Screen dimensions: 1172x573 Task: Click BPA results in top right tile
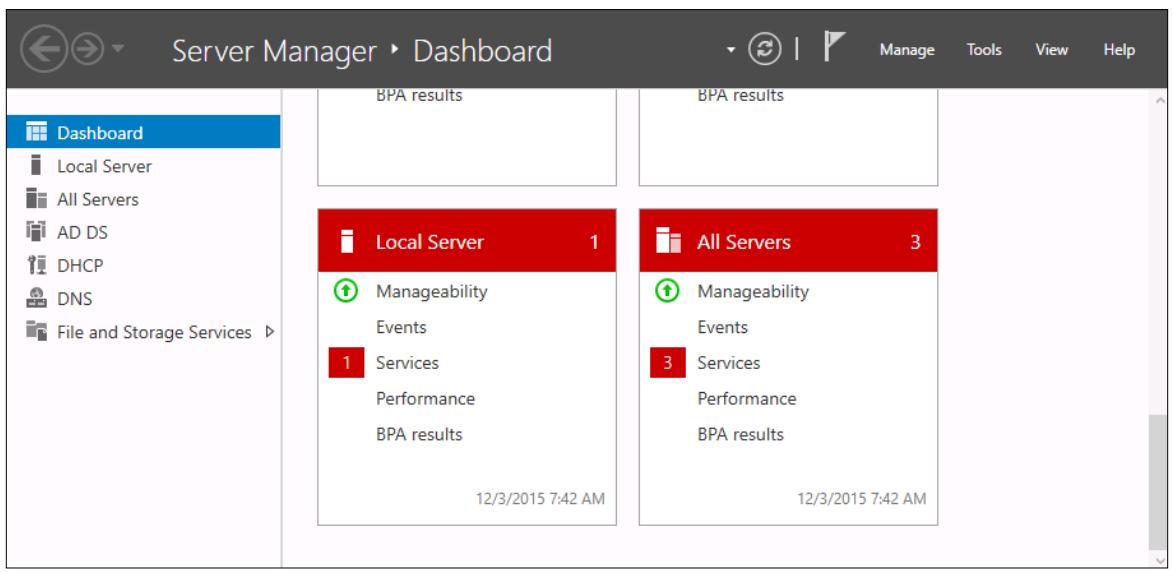(x=741, y=96)
